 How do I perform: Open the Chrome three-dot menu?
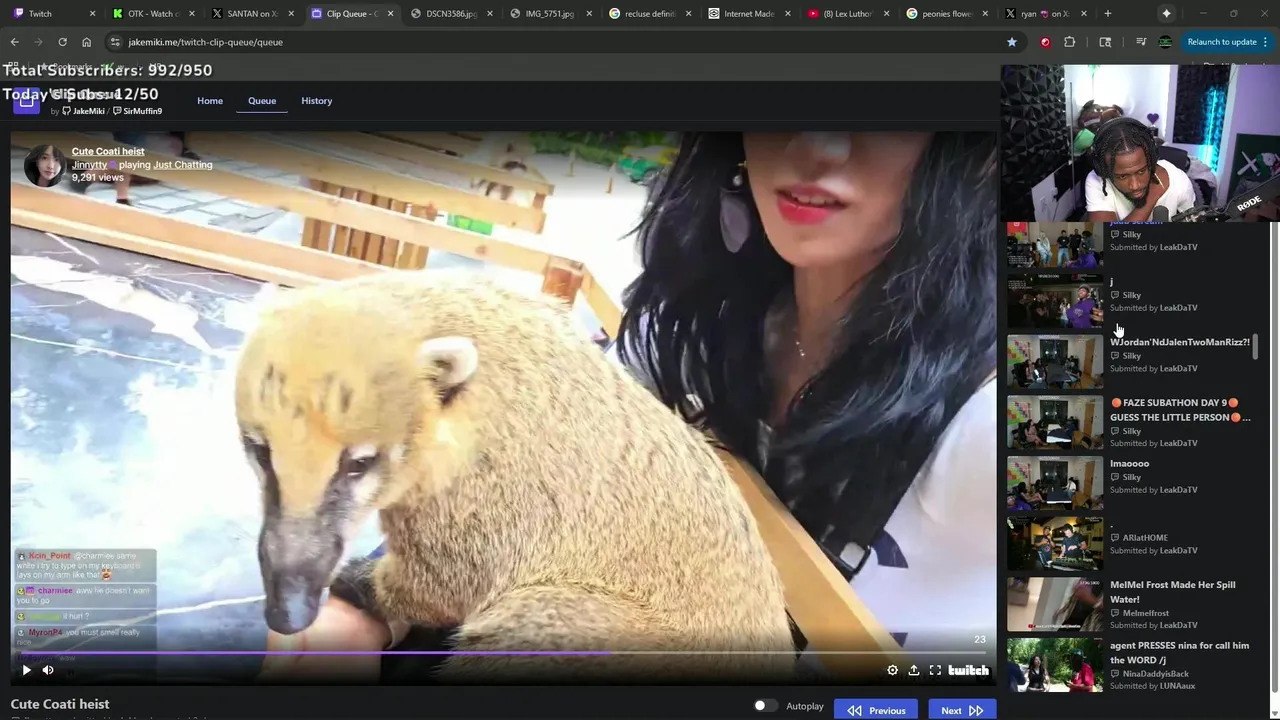click(x=1266, y=42)
